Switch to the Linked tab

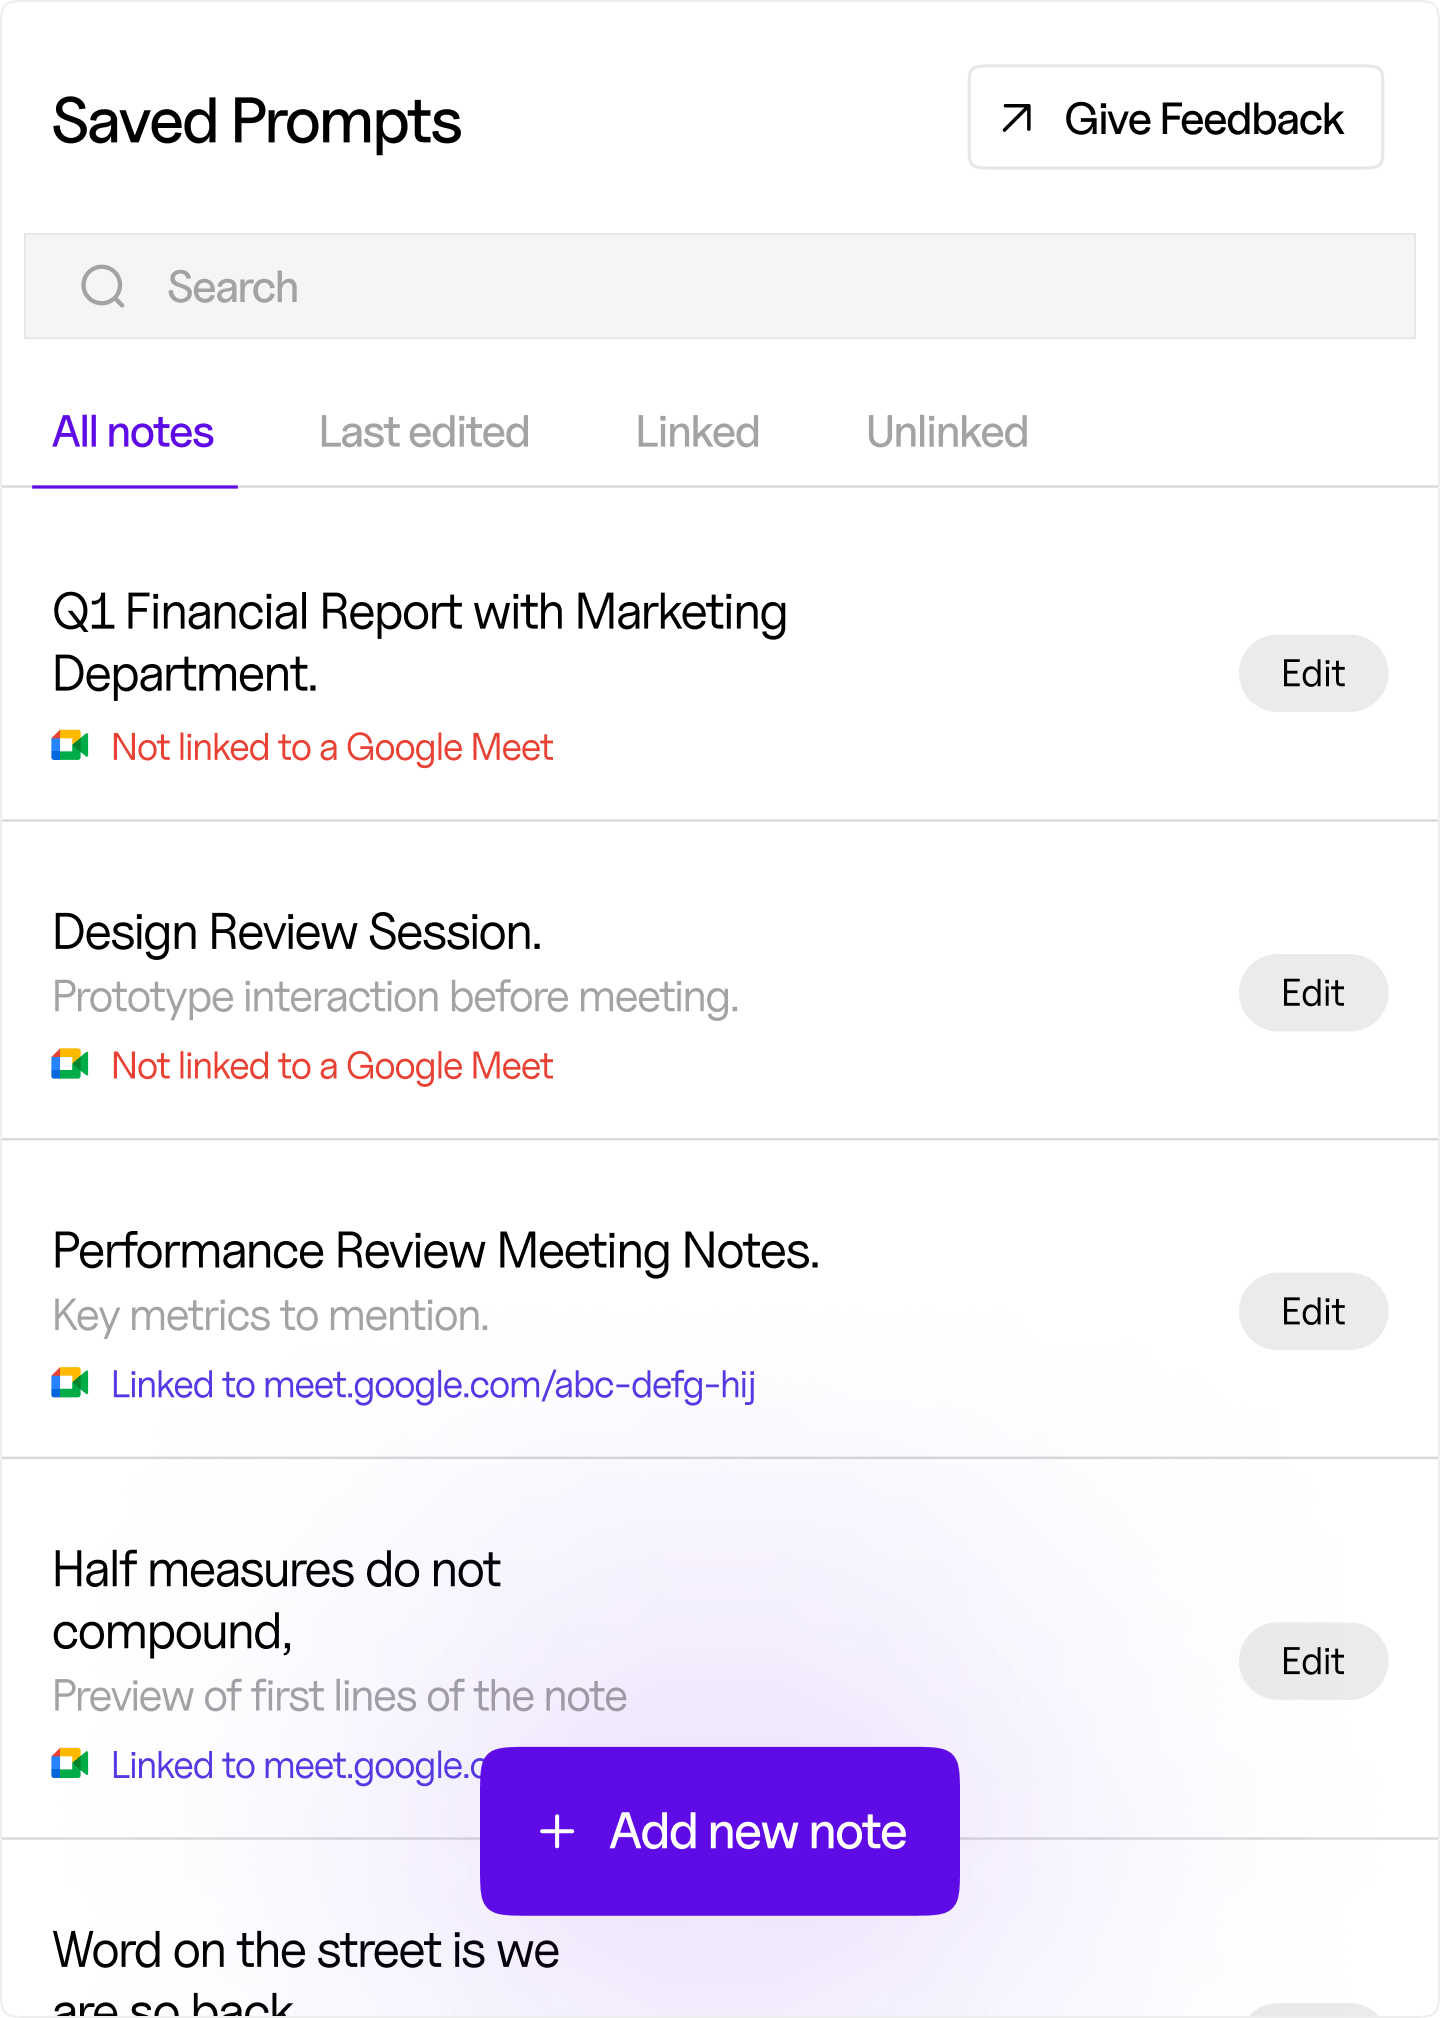click(x=697, y=431)
